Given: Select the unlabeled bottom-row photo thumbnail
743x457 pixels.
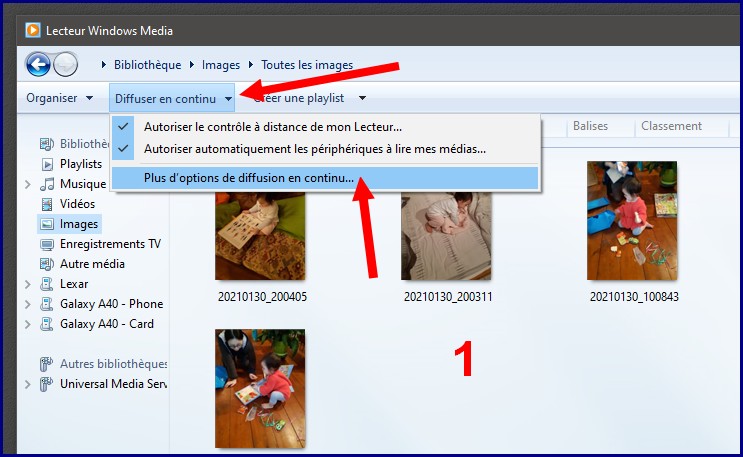Looking at the screenshot, I should click(x=260, y=388).
